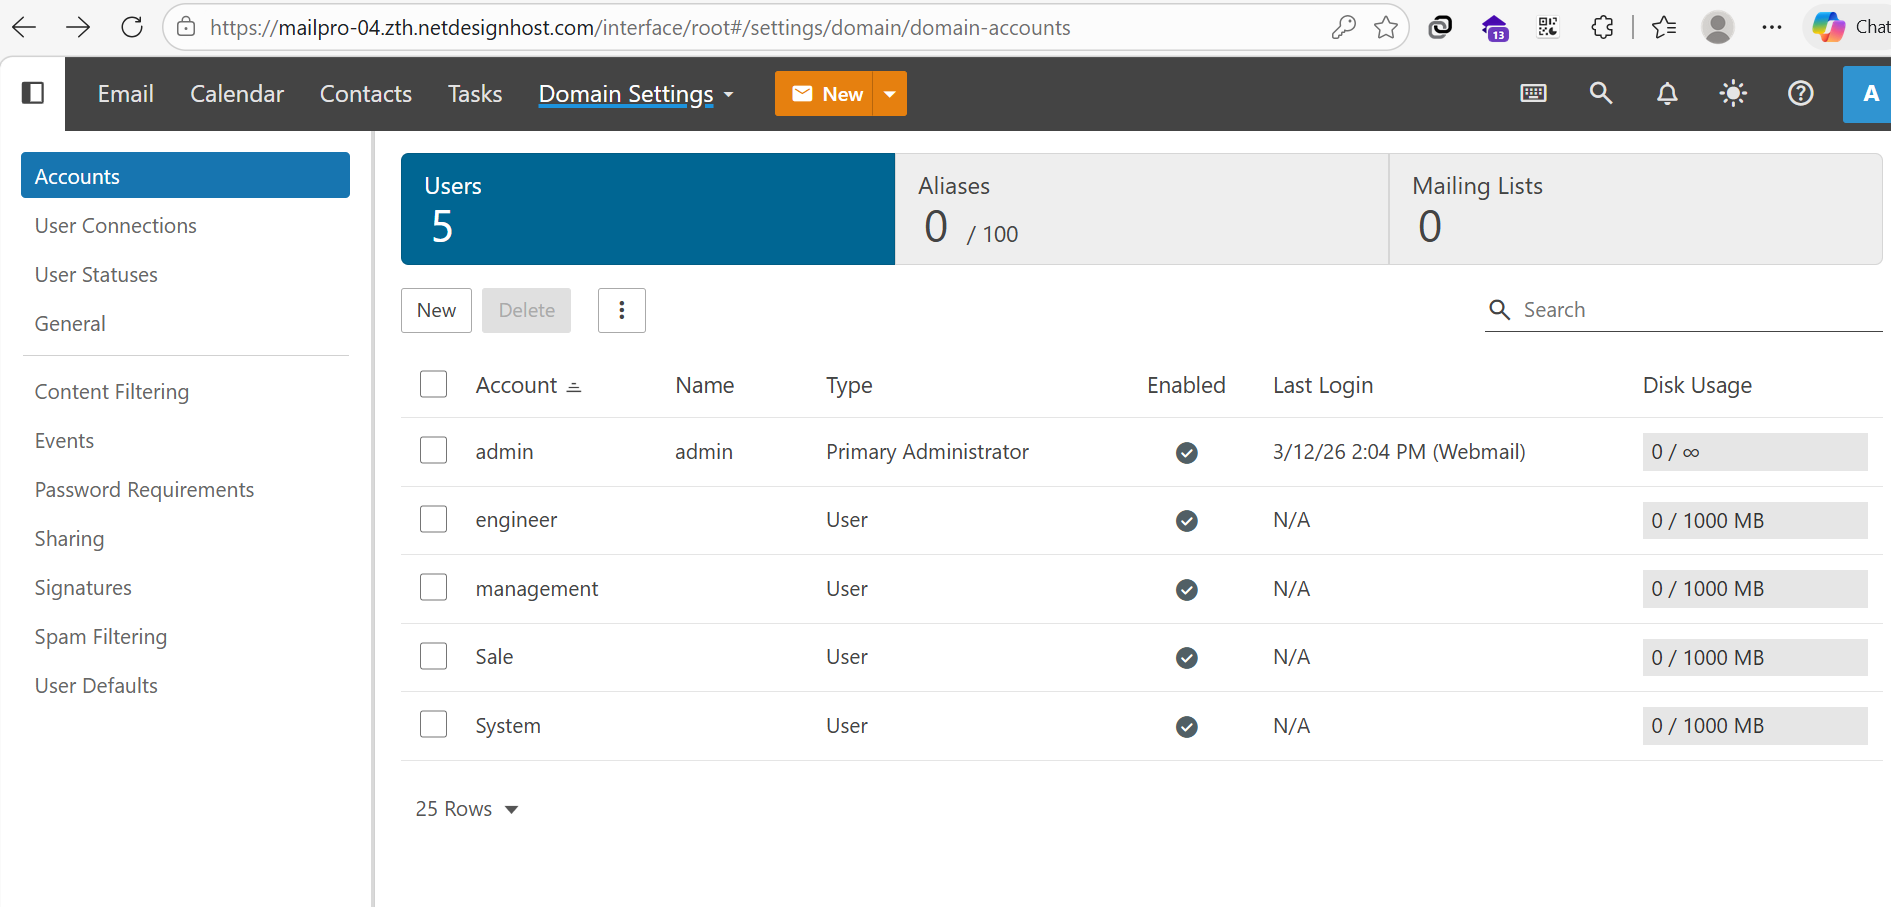
Task: Sort by the Account column header
Action: click(528, 385)
